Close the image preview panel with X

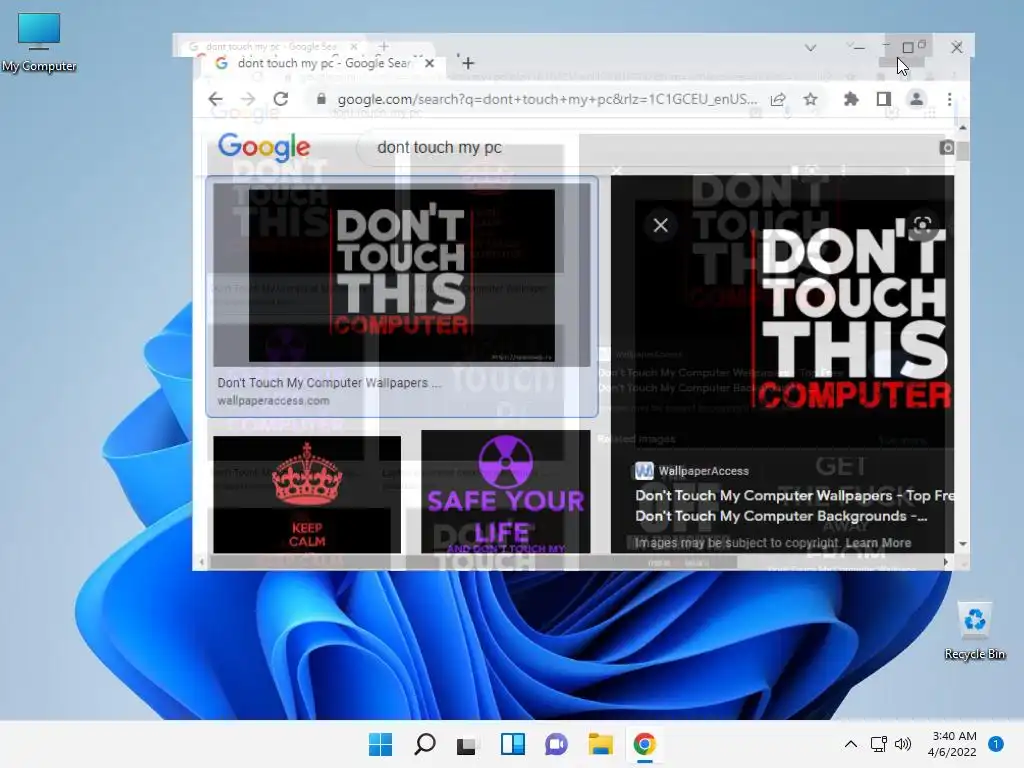click(660, 225)
